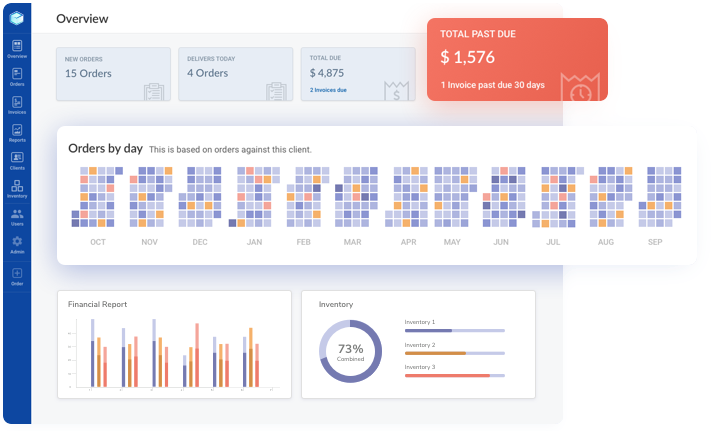The image size is (712, 431).
Task: Select the Reports sidebar icon
Action: tap(17, 133)
